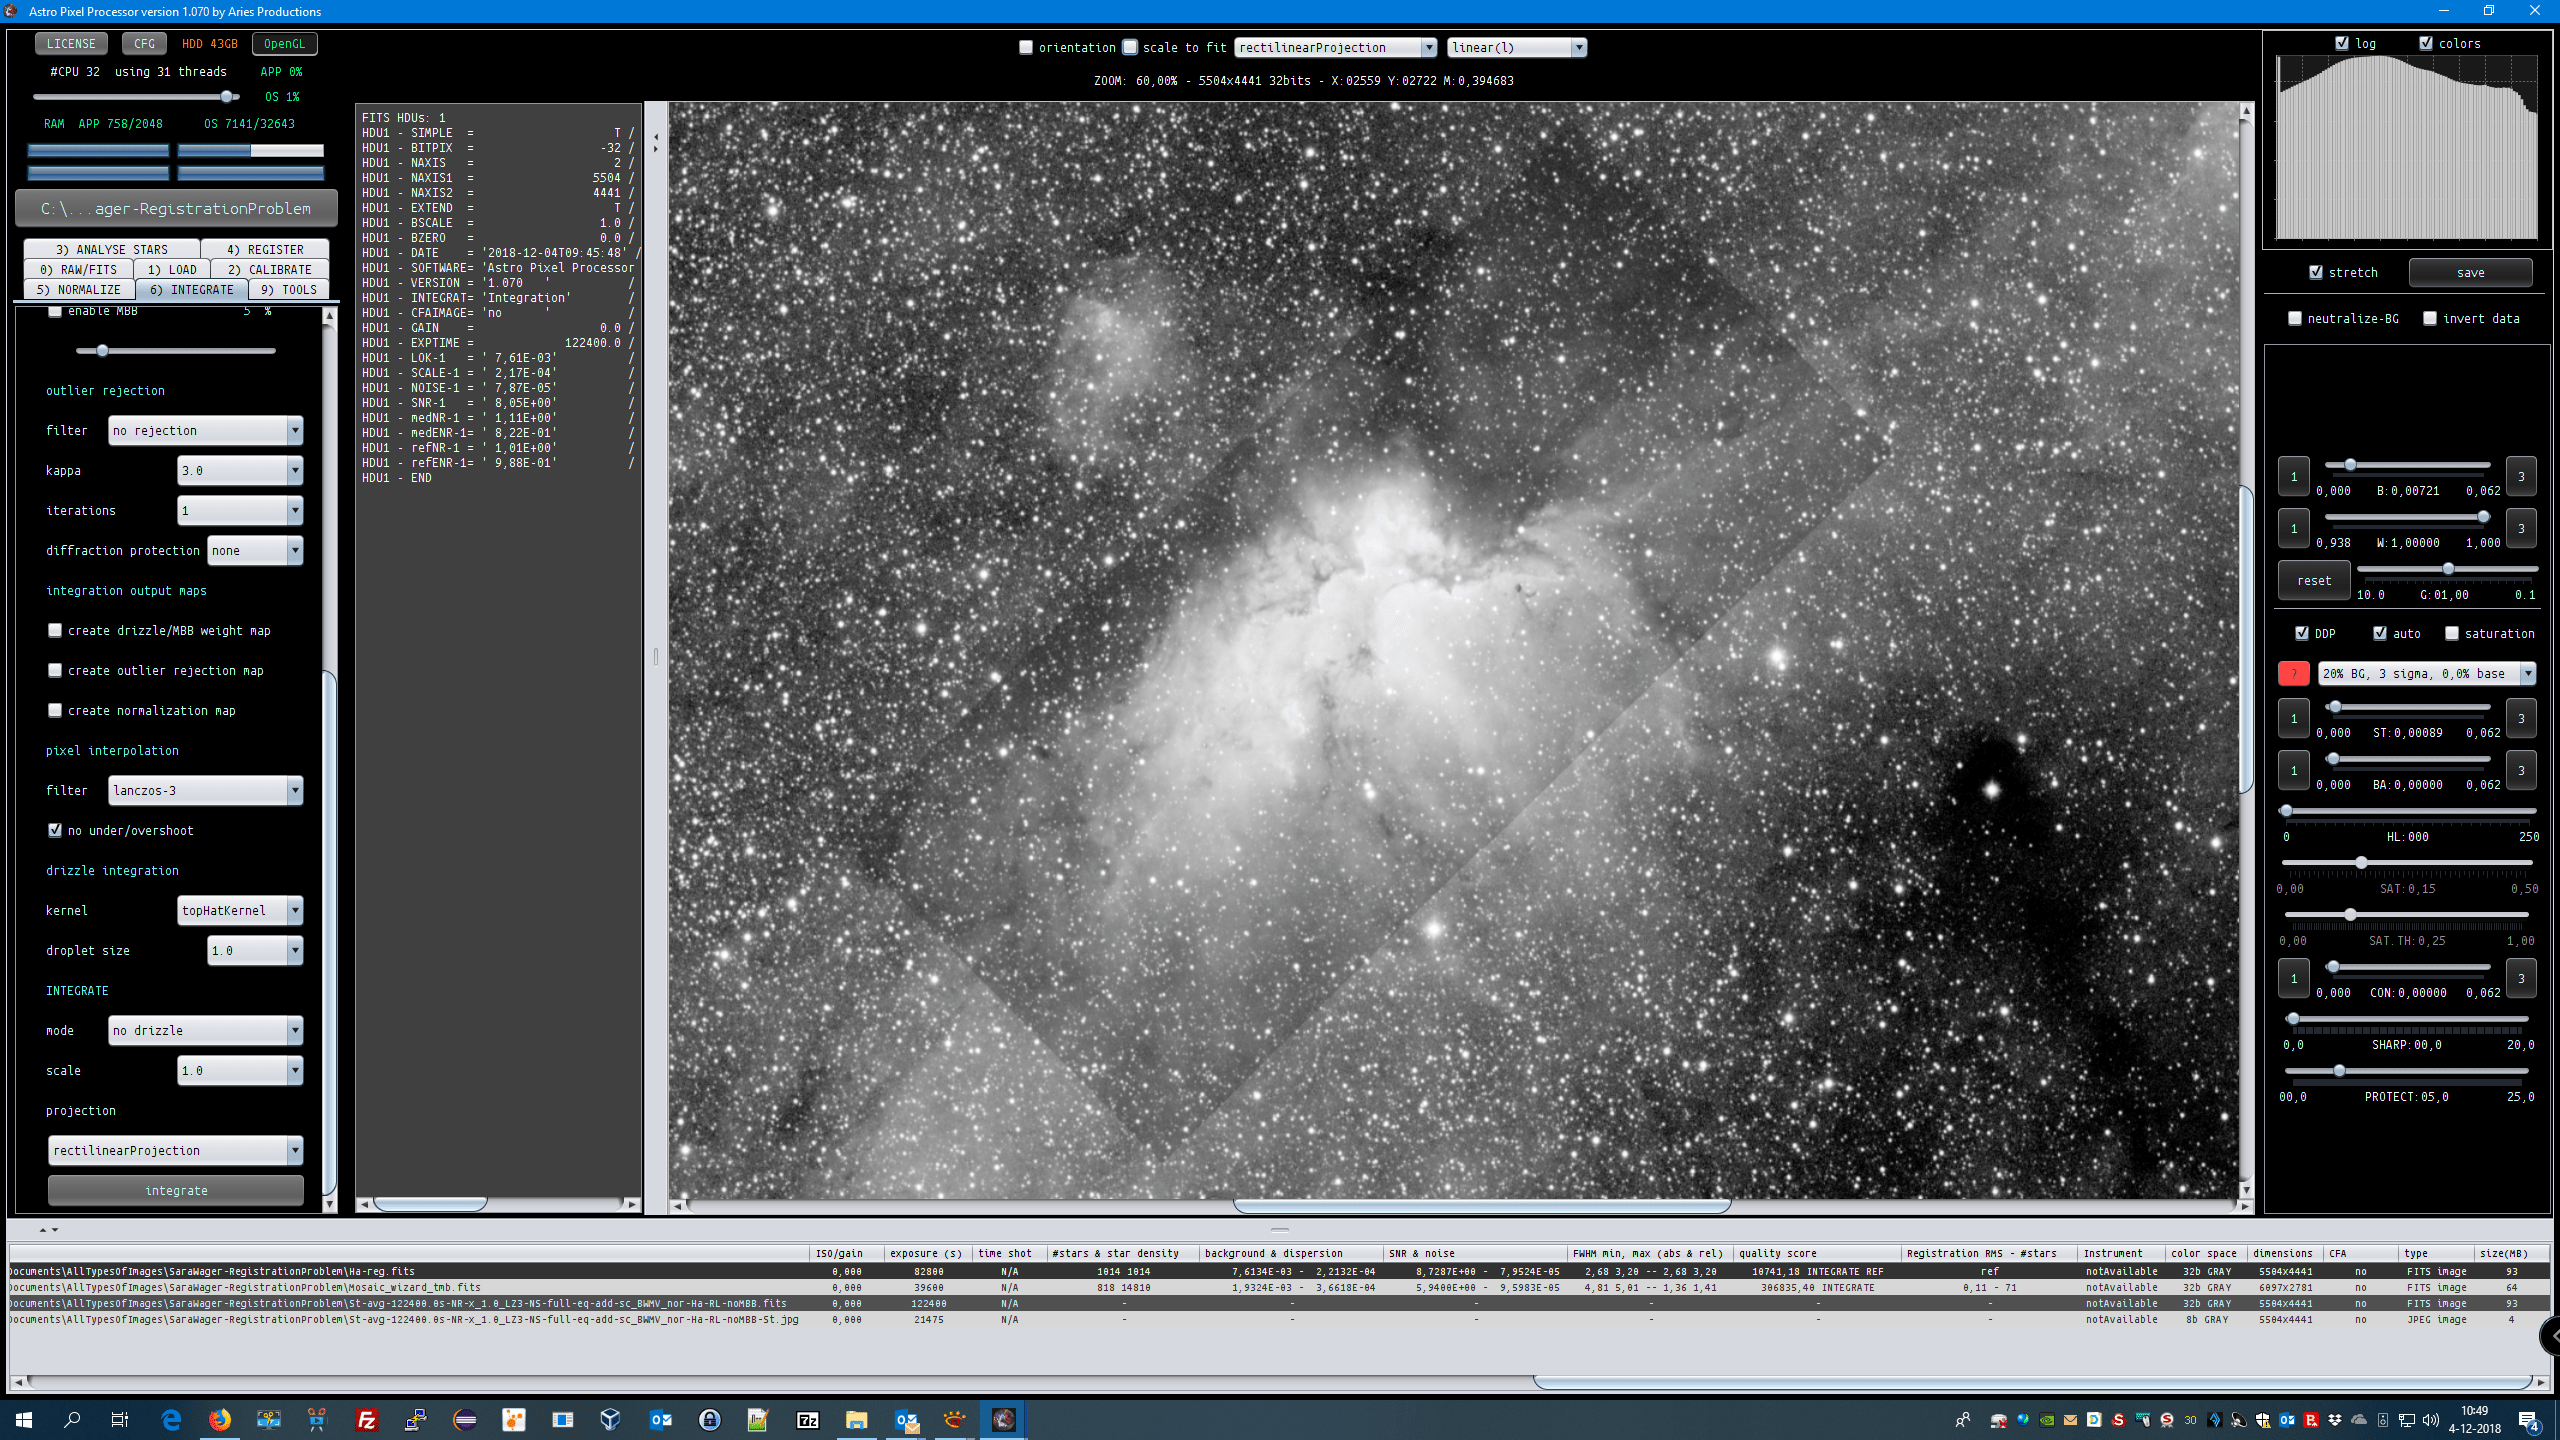Open the 20% BG, 3 sigma preset dropdown
Image resolution: width=2560 pixels, height=1440 pixels.
2427,673
